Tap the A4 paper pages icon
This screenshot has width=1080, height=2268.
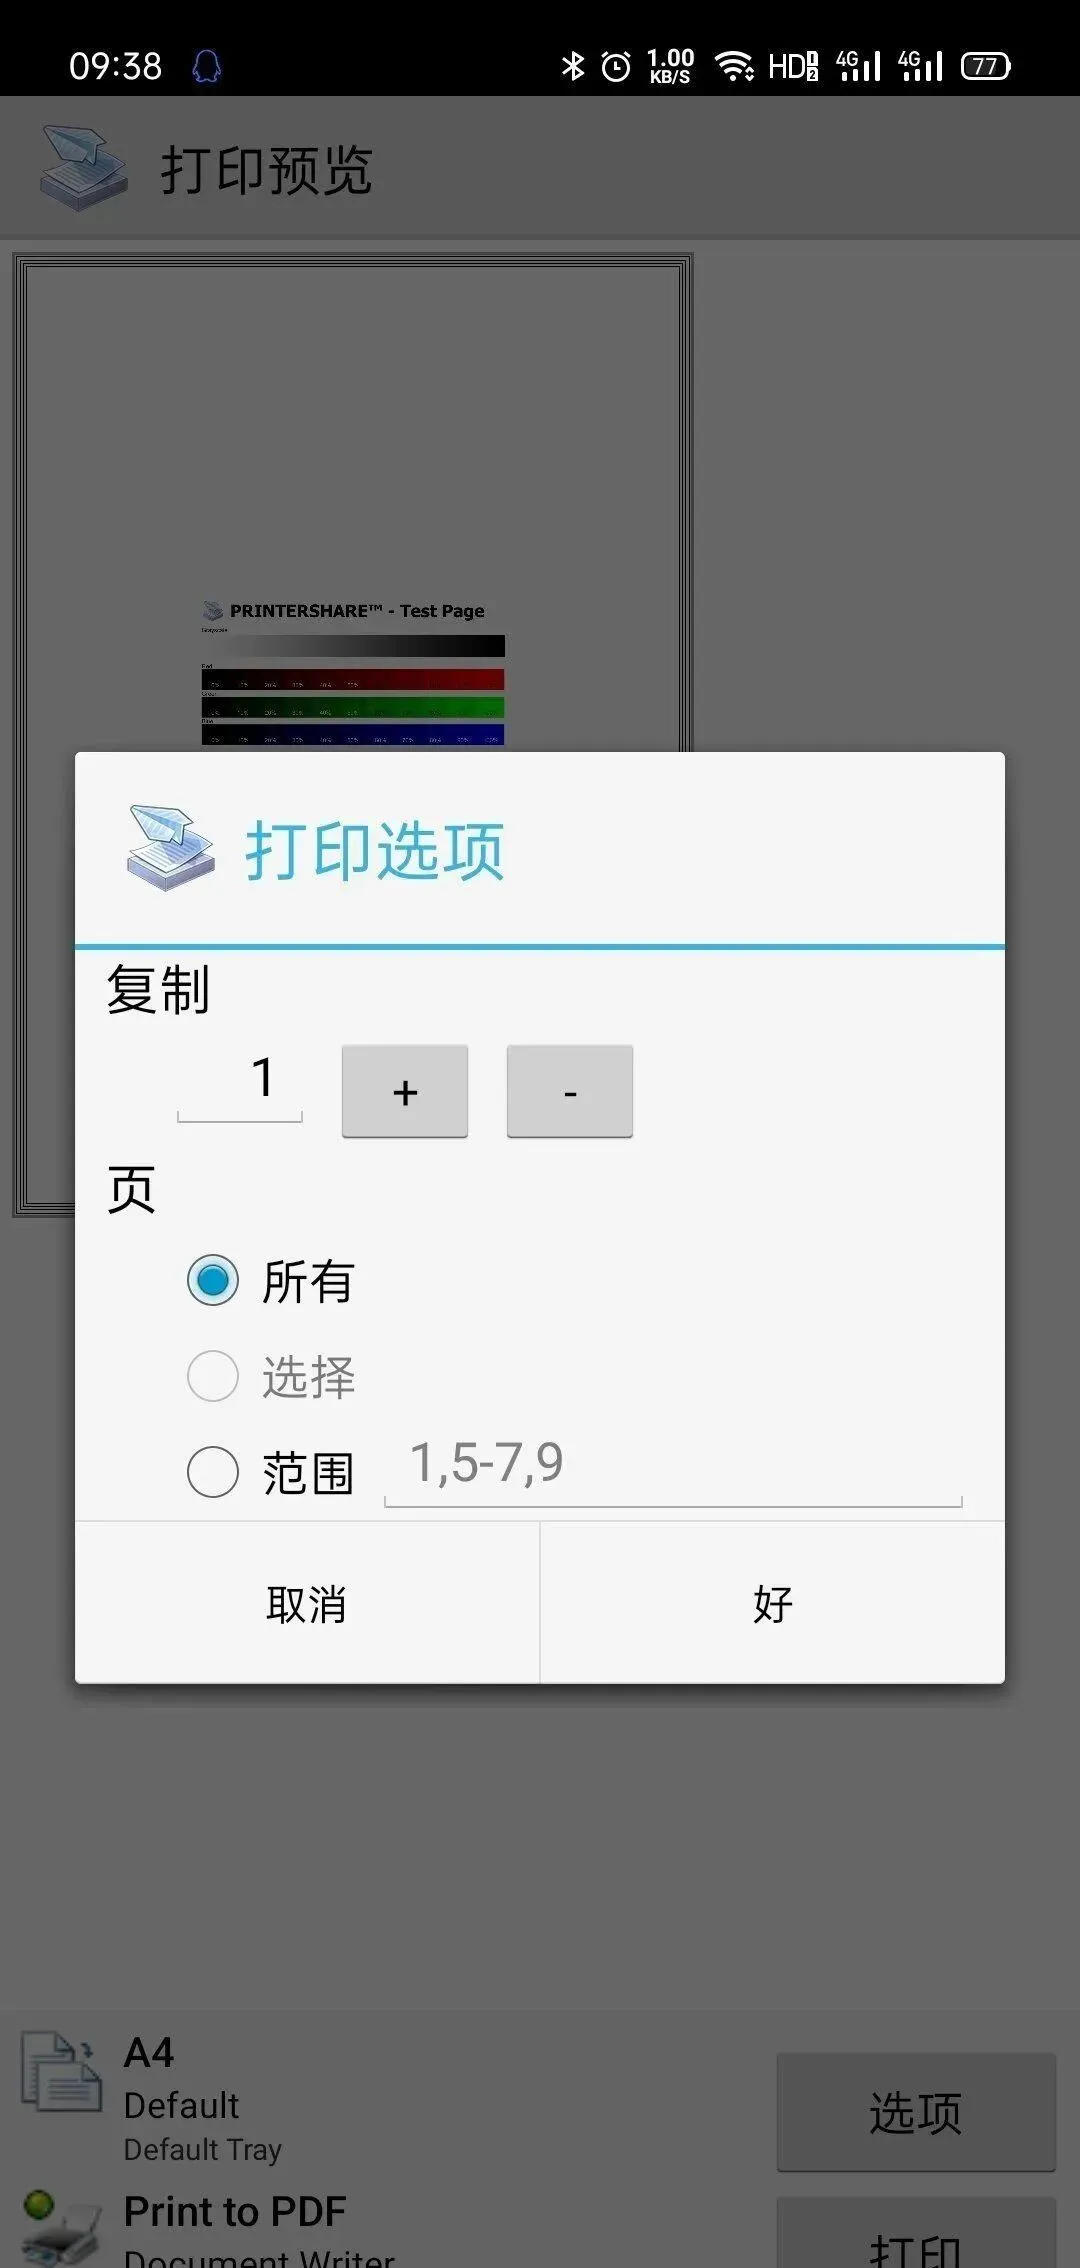coord(62,2071)
